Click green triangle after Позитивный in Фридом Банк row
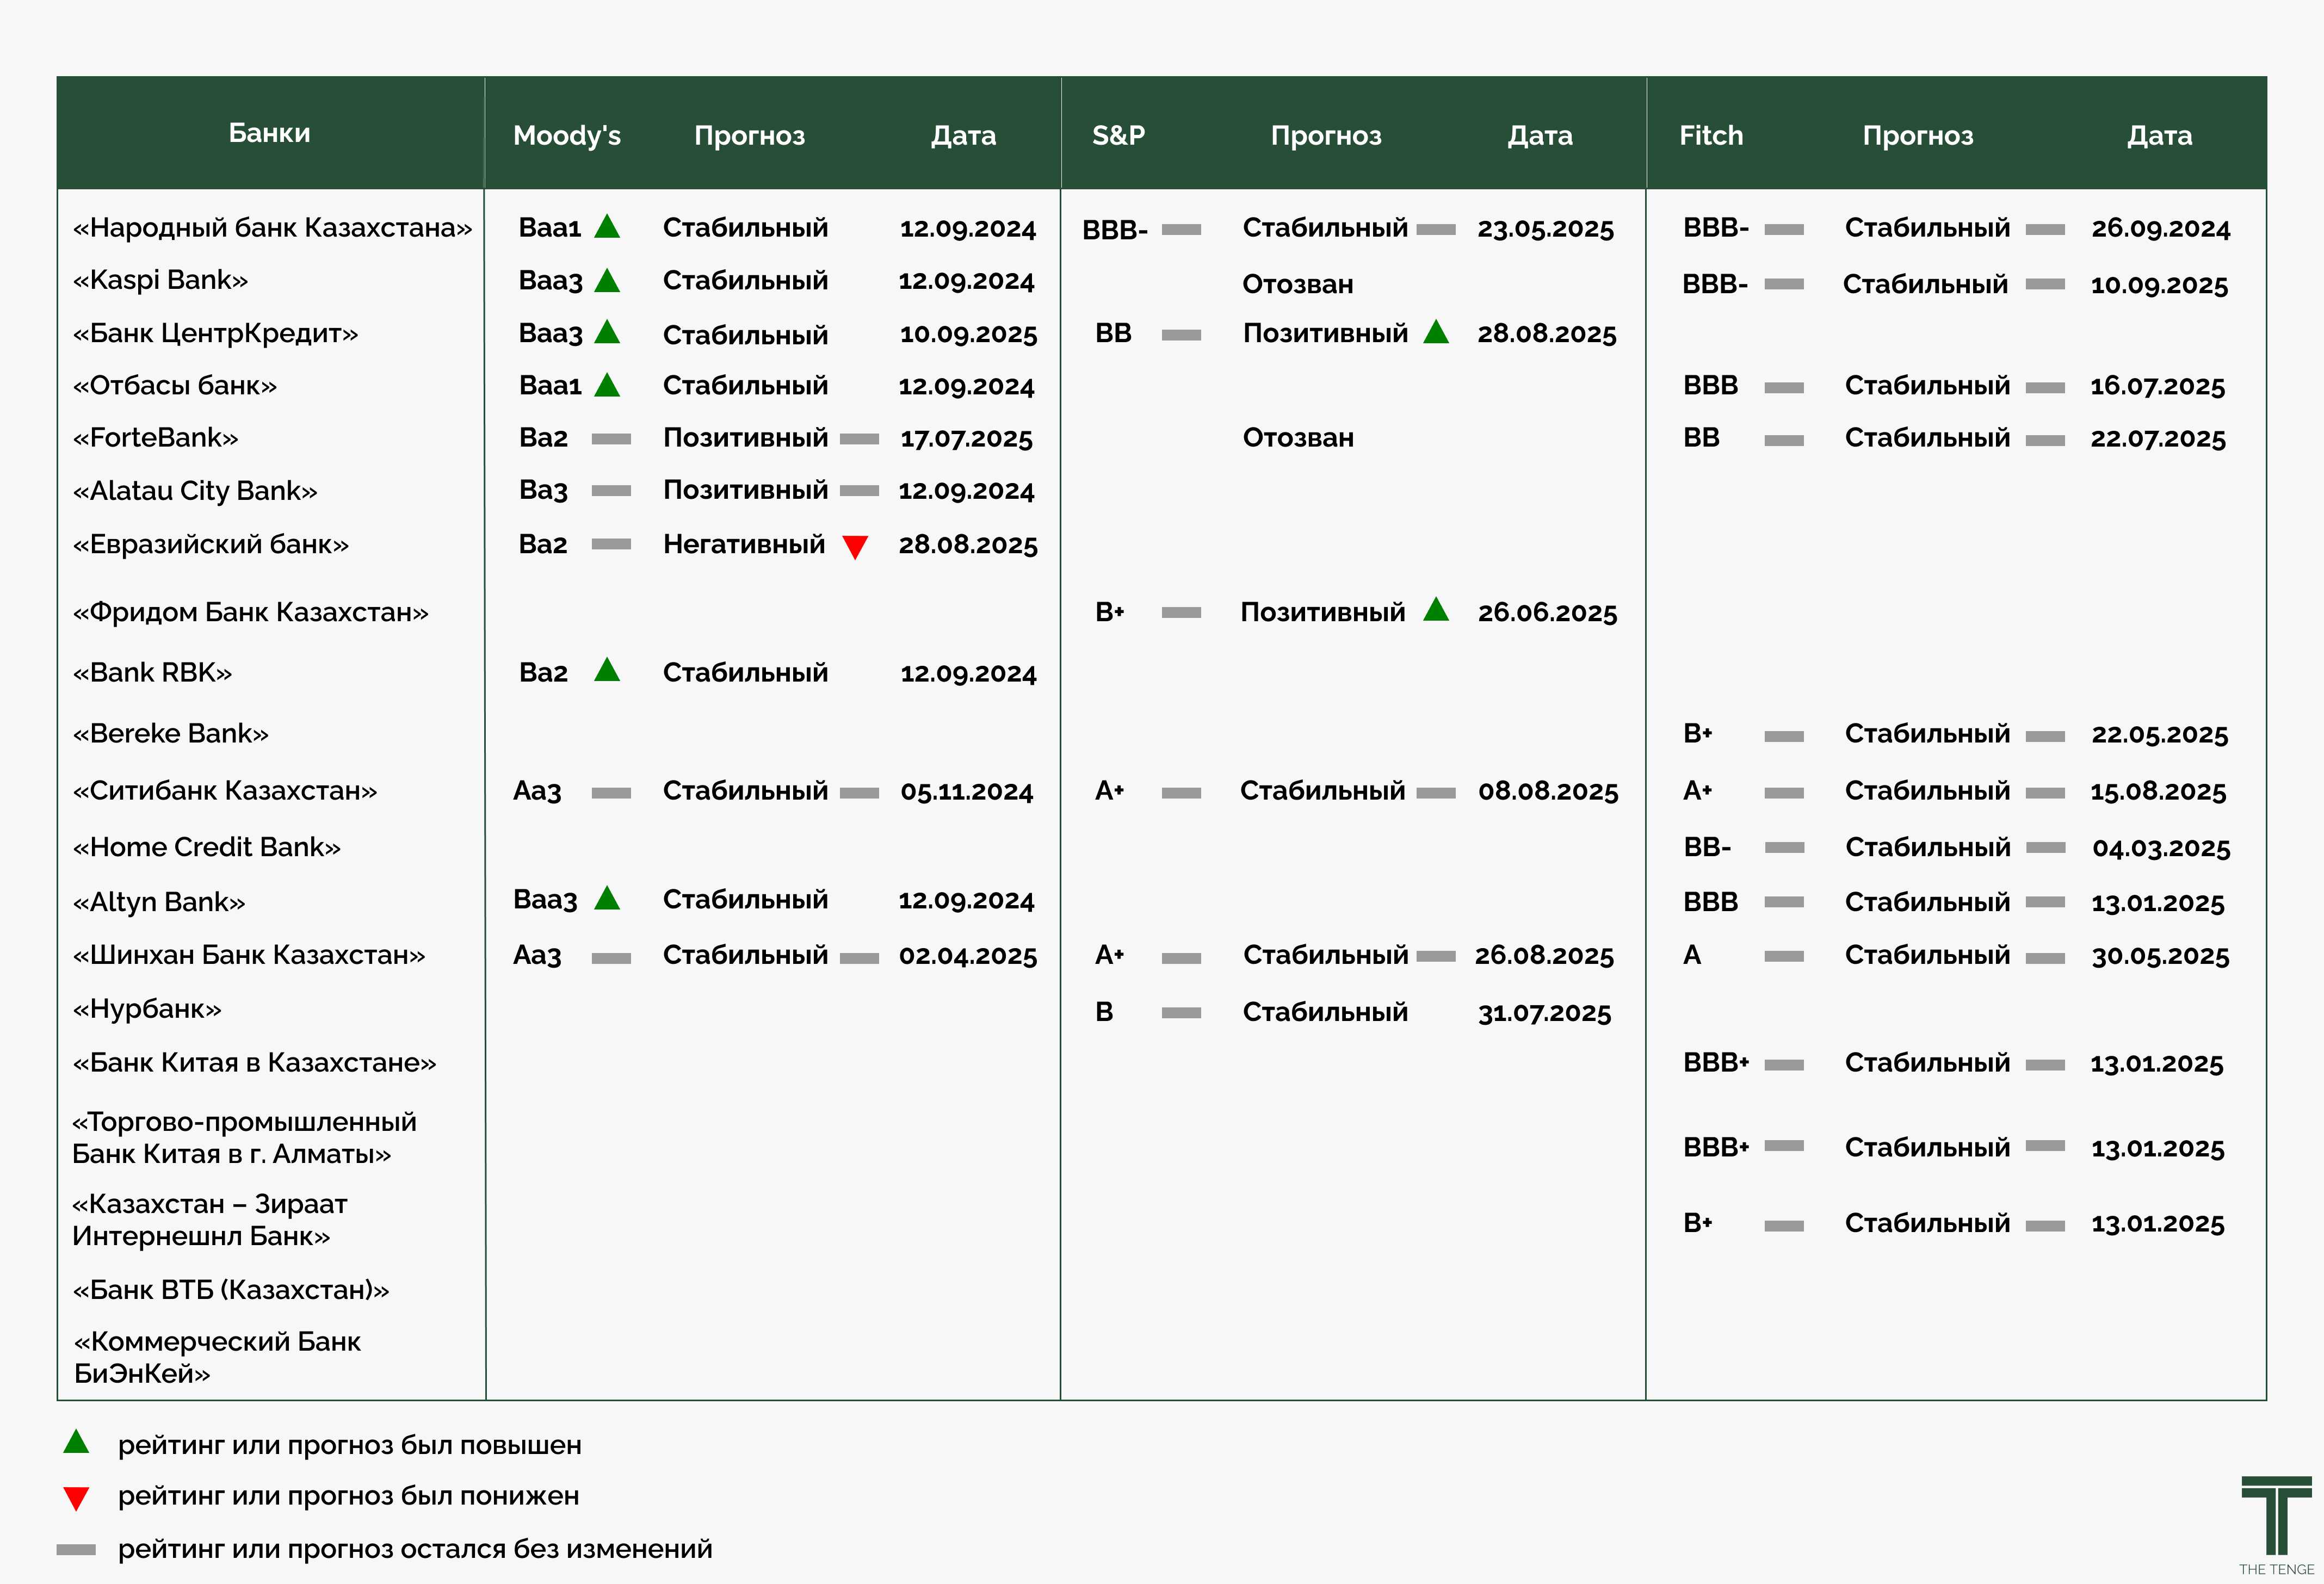This screenshot has width=2324, height=1584. (x=1436, y=609)
